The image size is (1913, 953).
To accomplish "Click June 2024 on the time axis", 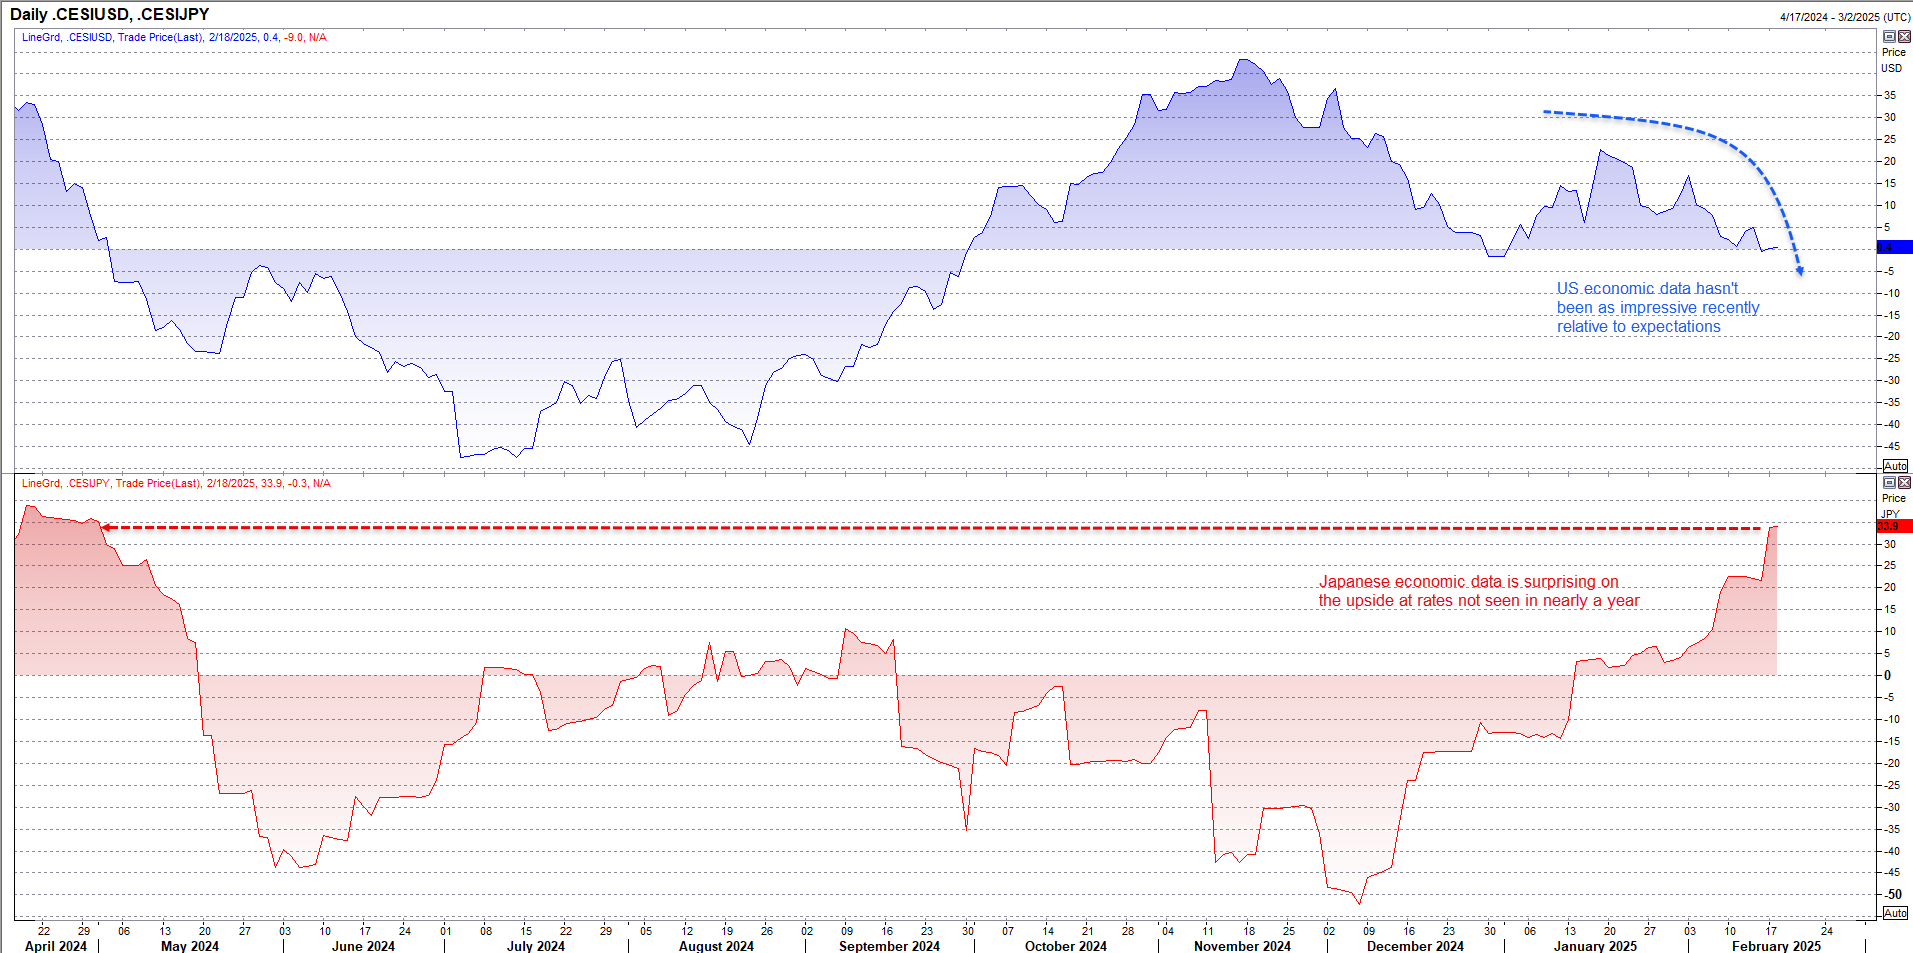I will point(363,946).
